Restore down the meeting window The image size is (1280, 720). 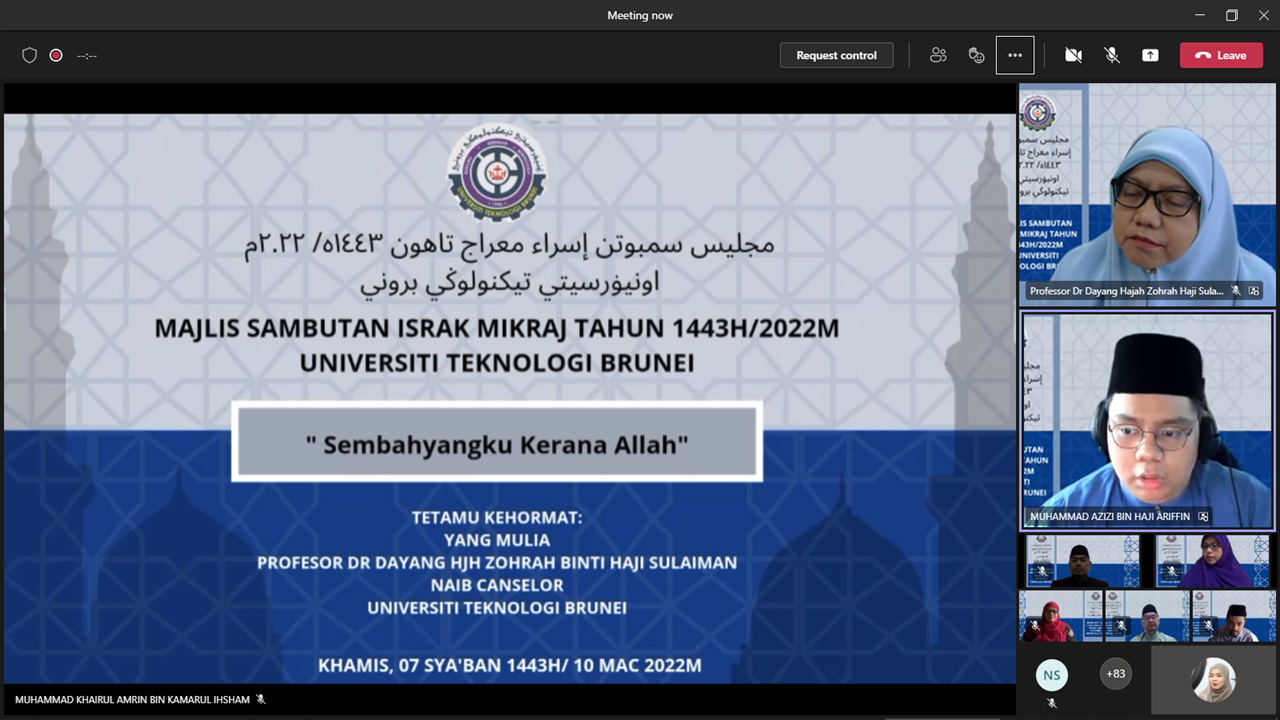pos(1232,15)
